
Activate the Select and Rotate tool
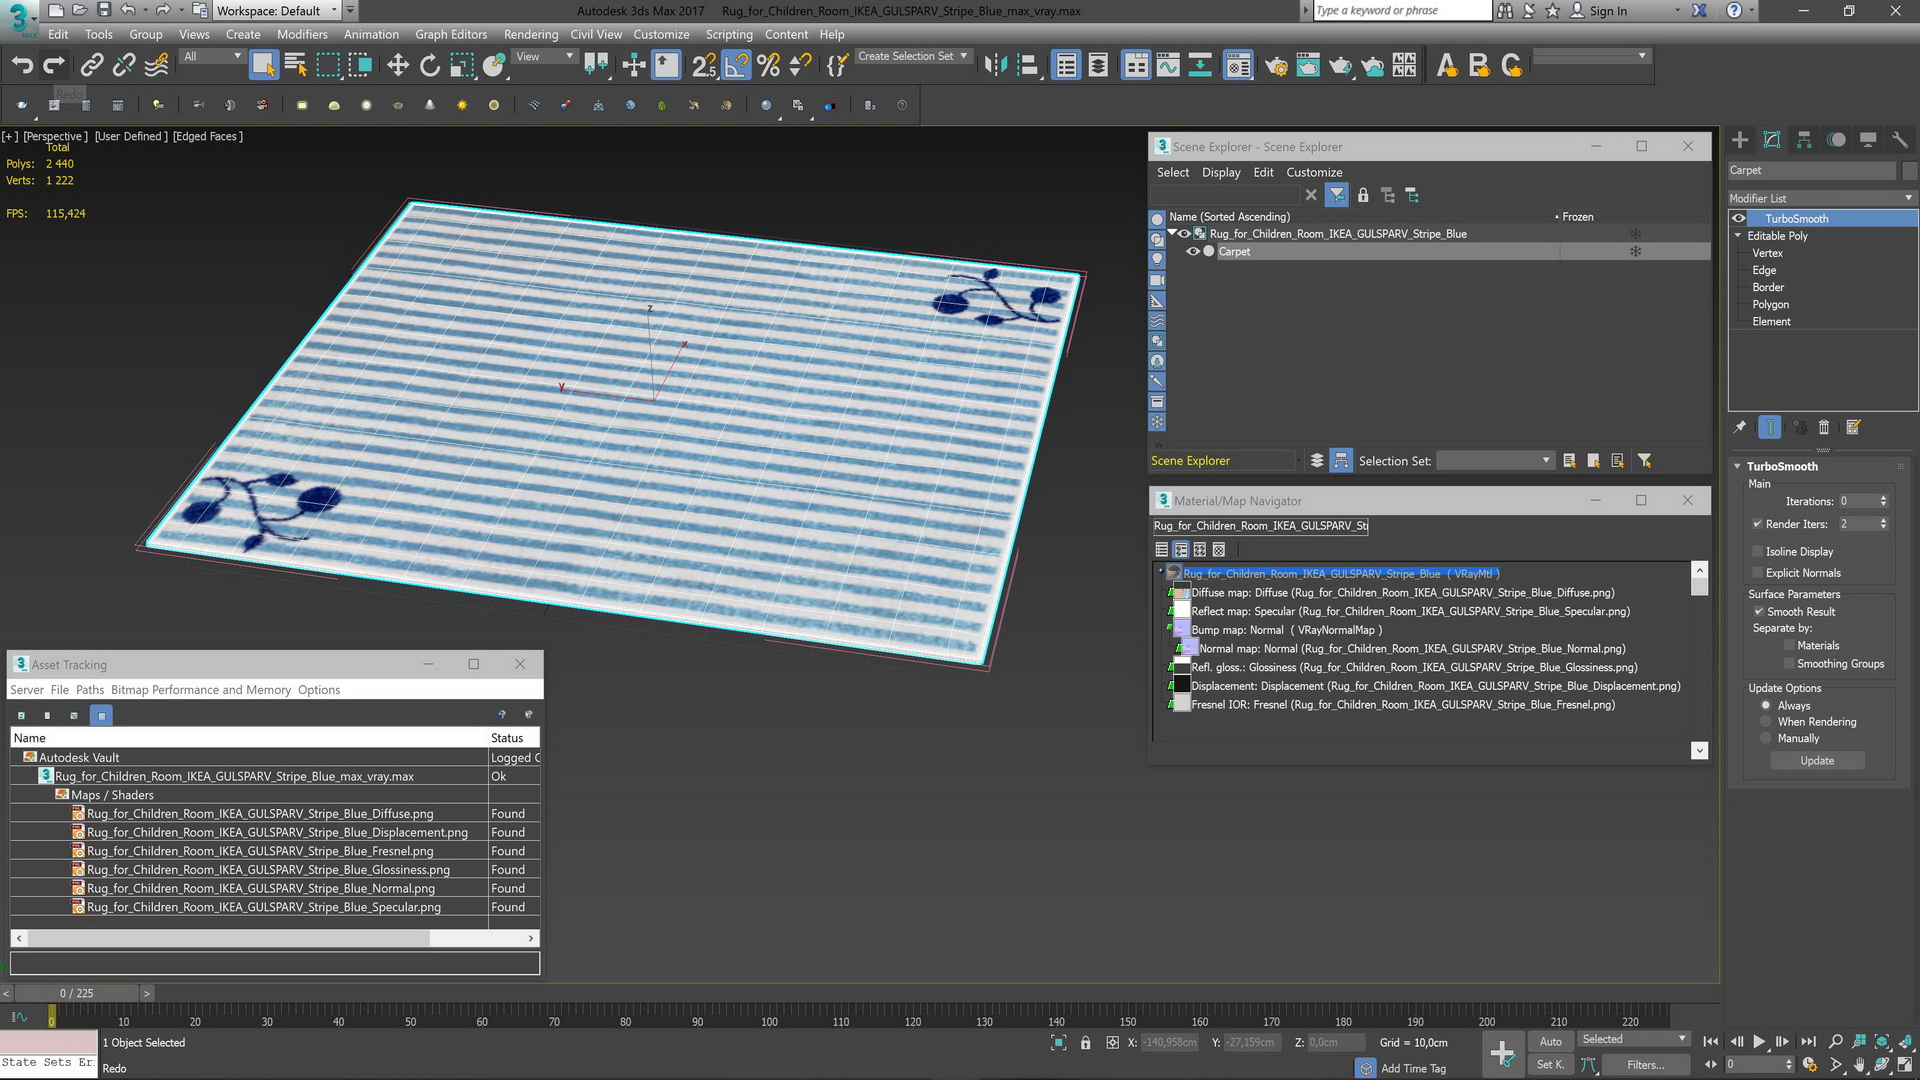430,66
